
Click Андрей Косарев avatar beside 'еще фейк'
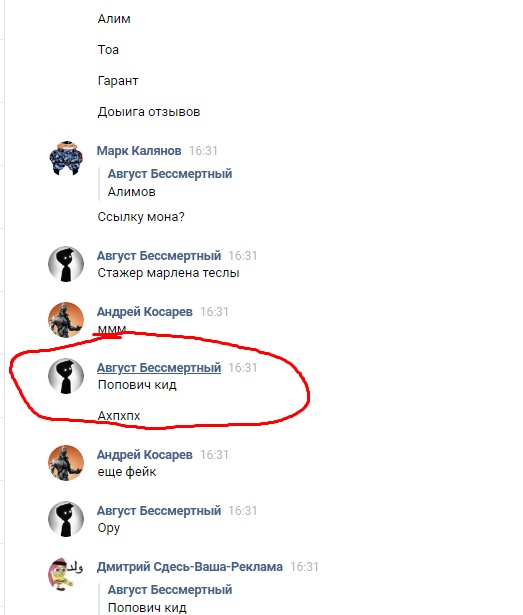click(x=66, y=463)
